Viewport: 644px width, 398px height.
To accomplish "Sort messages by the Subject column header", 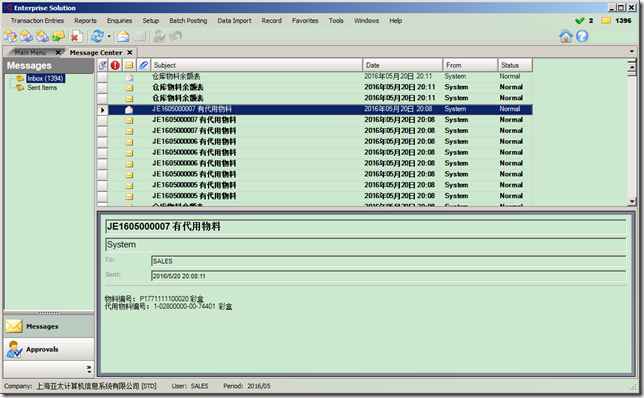I will tap(257, 65).
